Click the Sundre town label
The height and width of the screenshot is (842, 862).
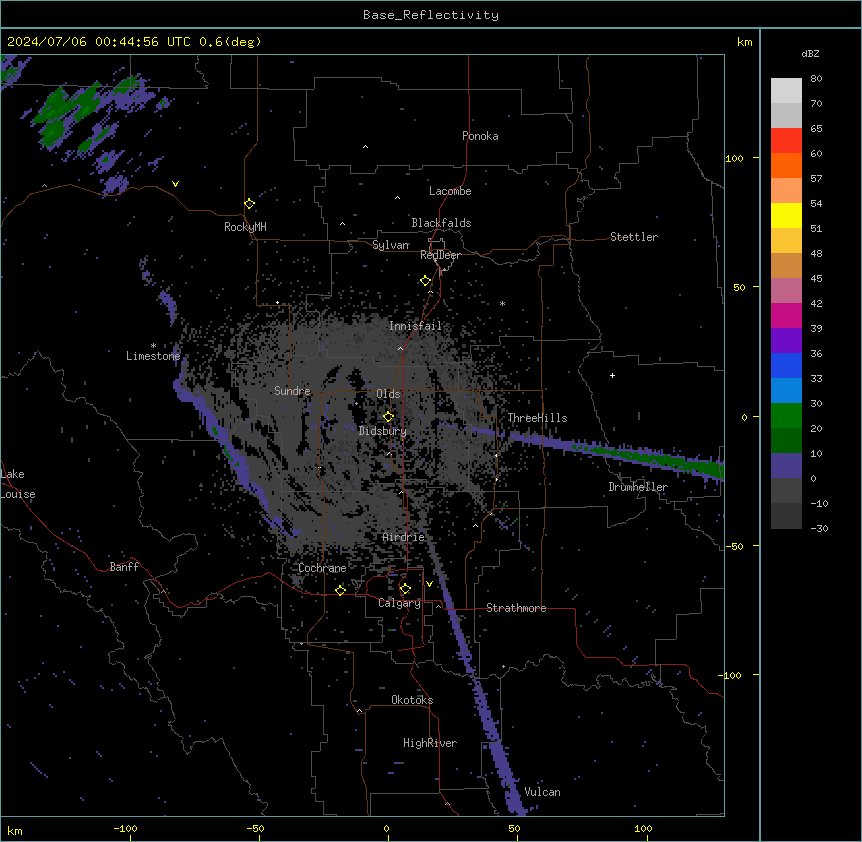click(x=292, y=391)
